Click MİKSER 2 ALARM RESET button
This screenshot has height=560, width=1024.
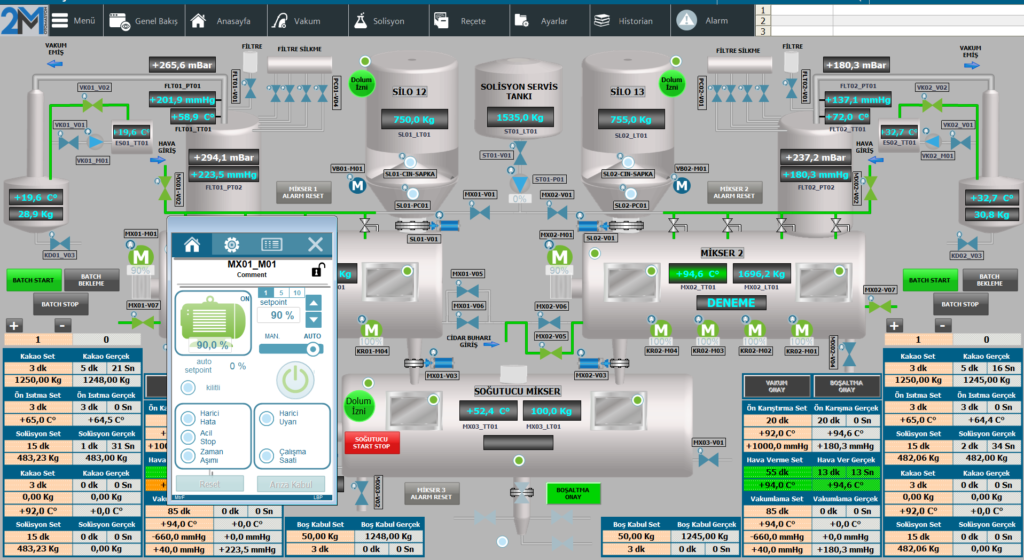[x=734, y=192]
